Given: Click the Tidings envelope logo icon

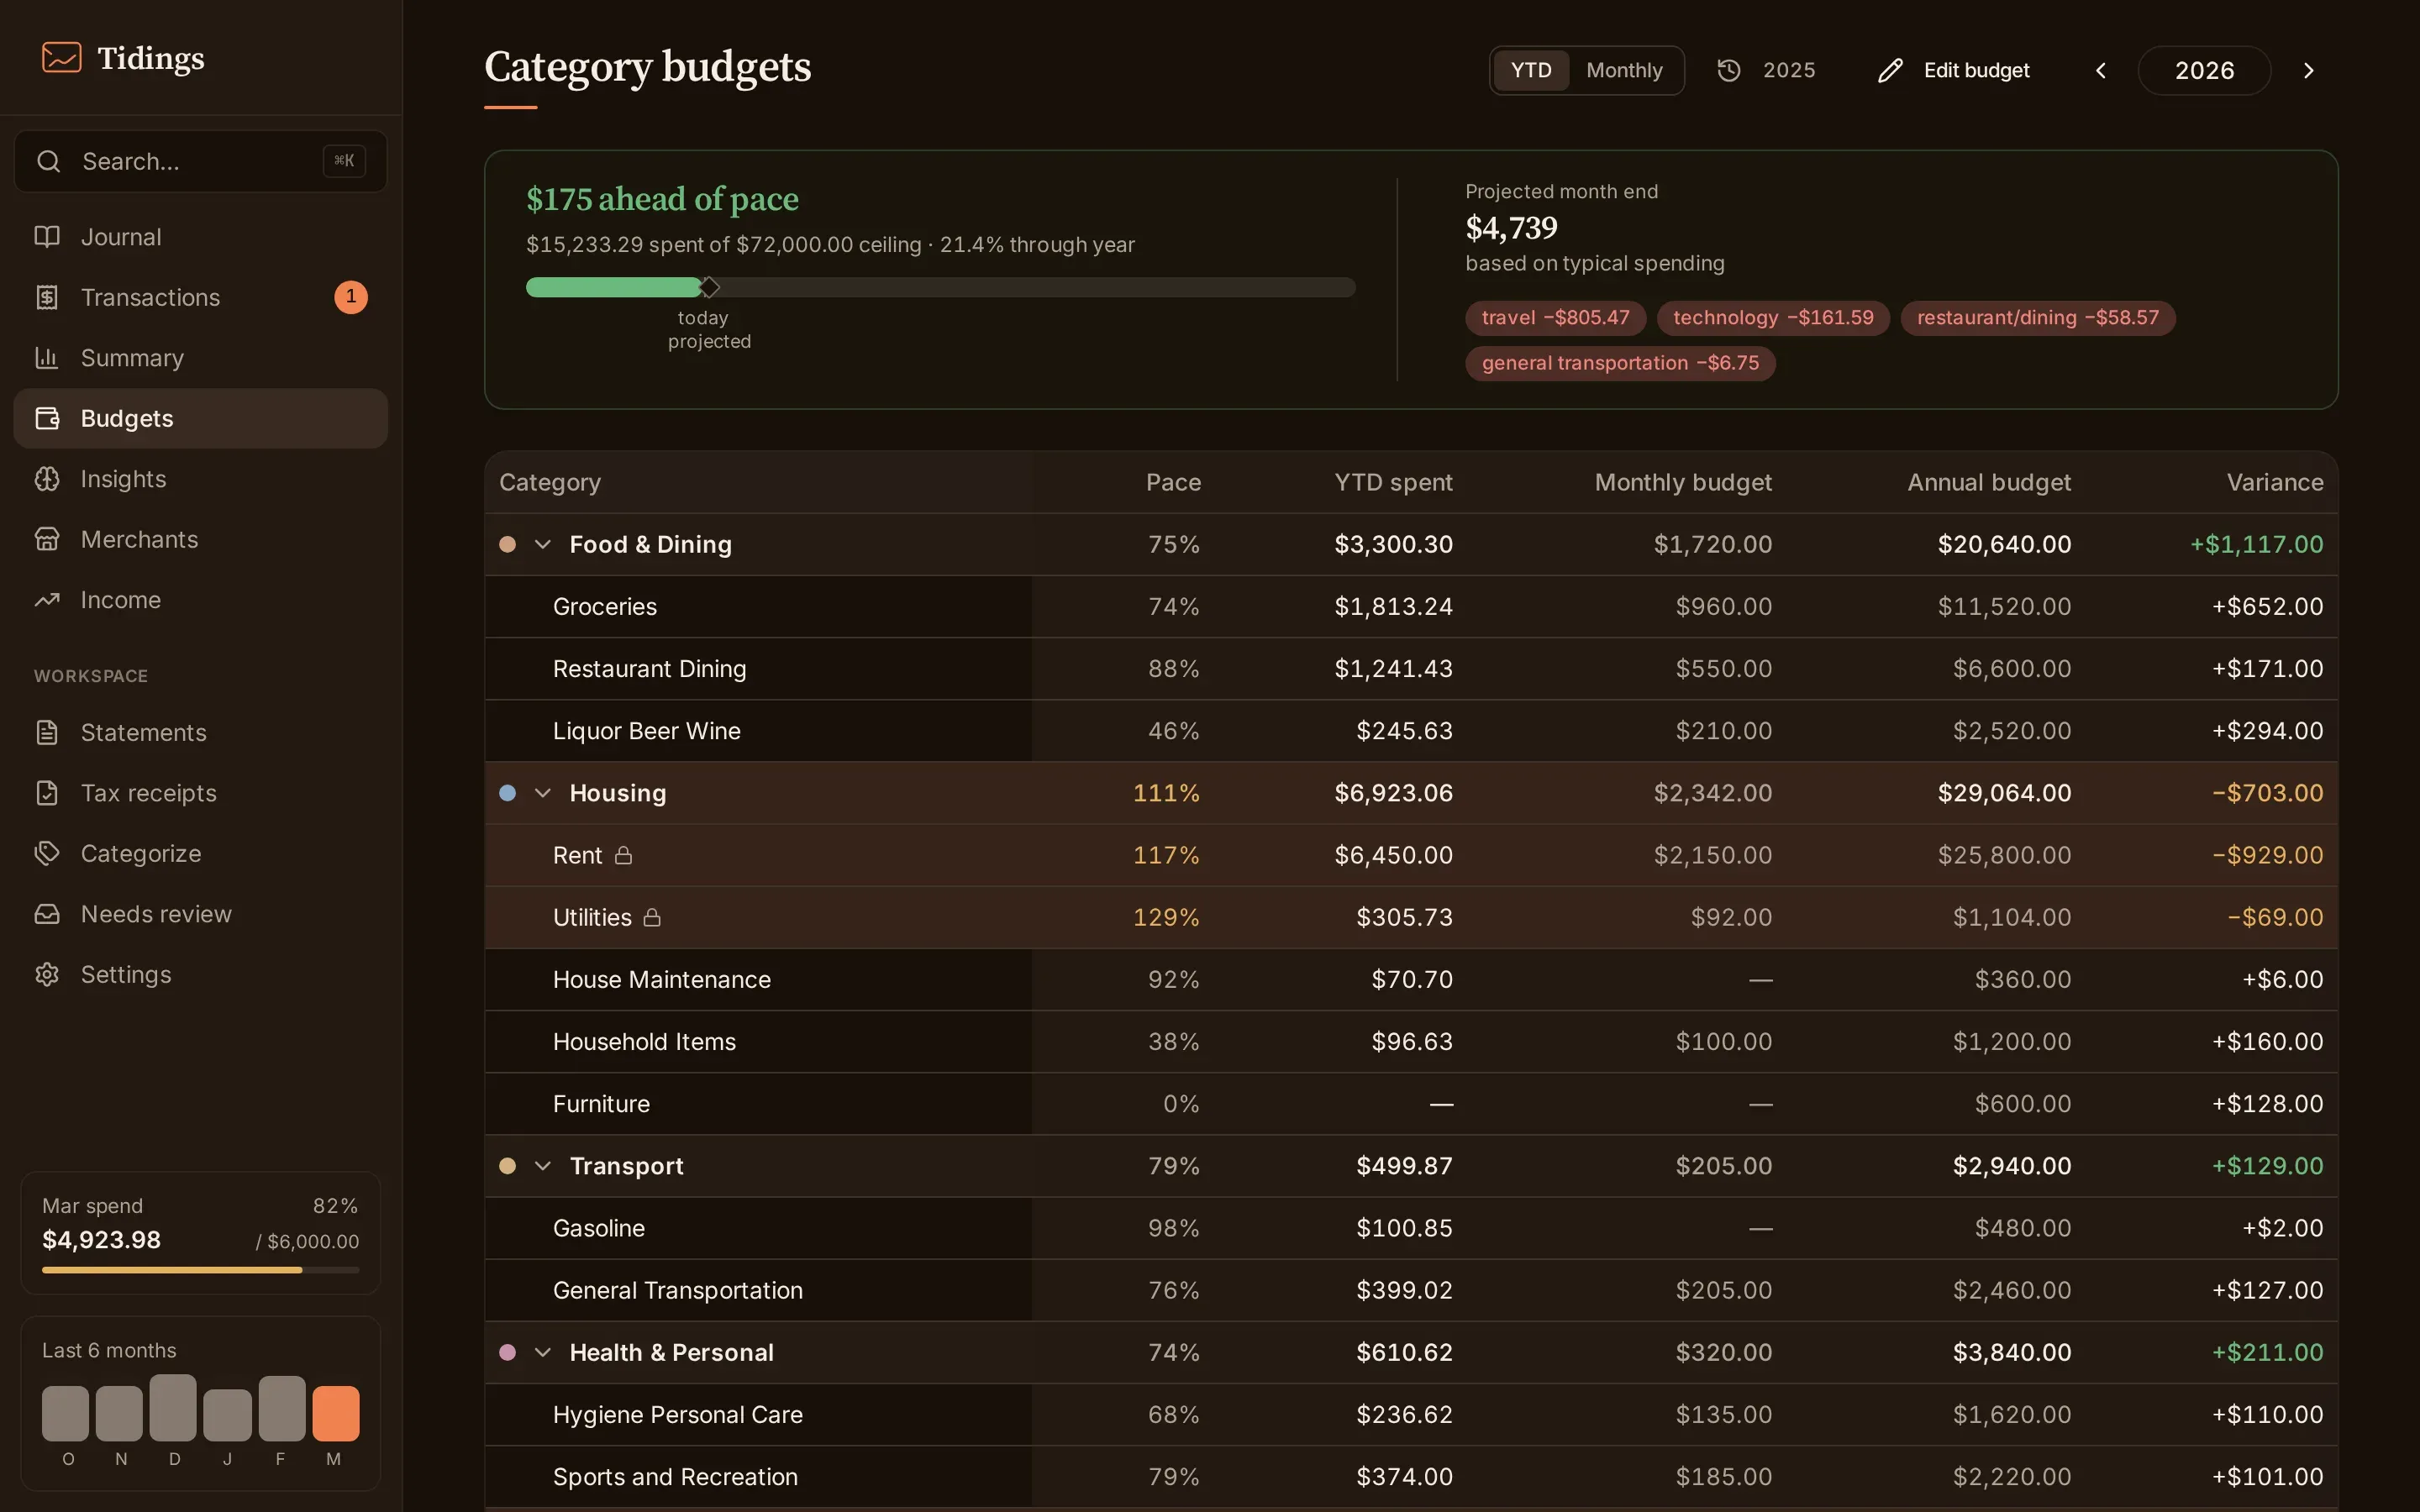Looking at the screenshot, I should click(61, 57).
